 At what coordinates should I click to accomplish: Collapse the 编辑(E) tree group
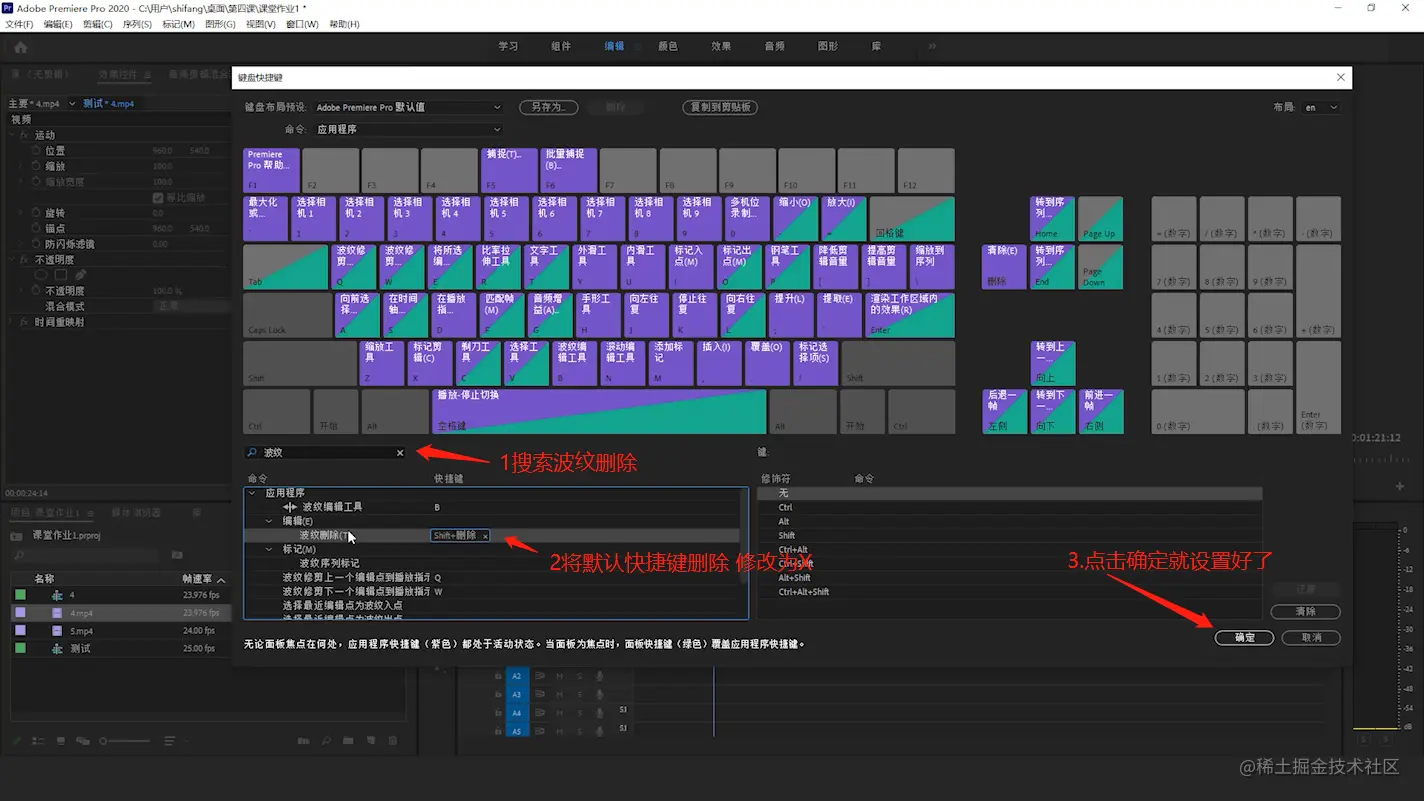pos(269,521)
